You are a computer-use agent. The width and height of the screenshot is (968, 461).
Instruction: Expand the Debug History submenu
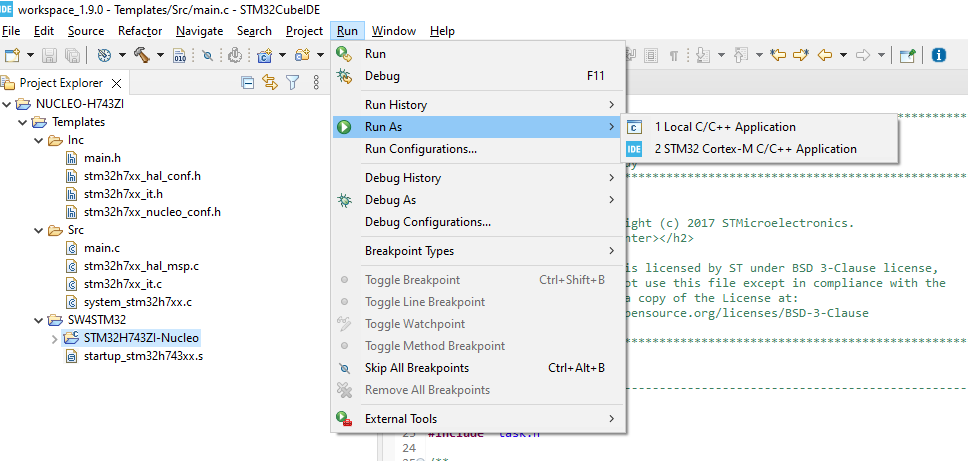pos(478,178)
